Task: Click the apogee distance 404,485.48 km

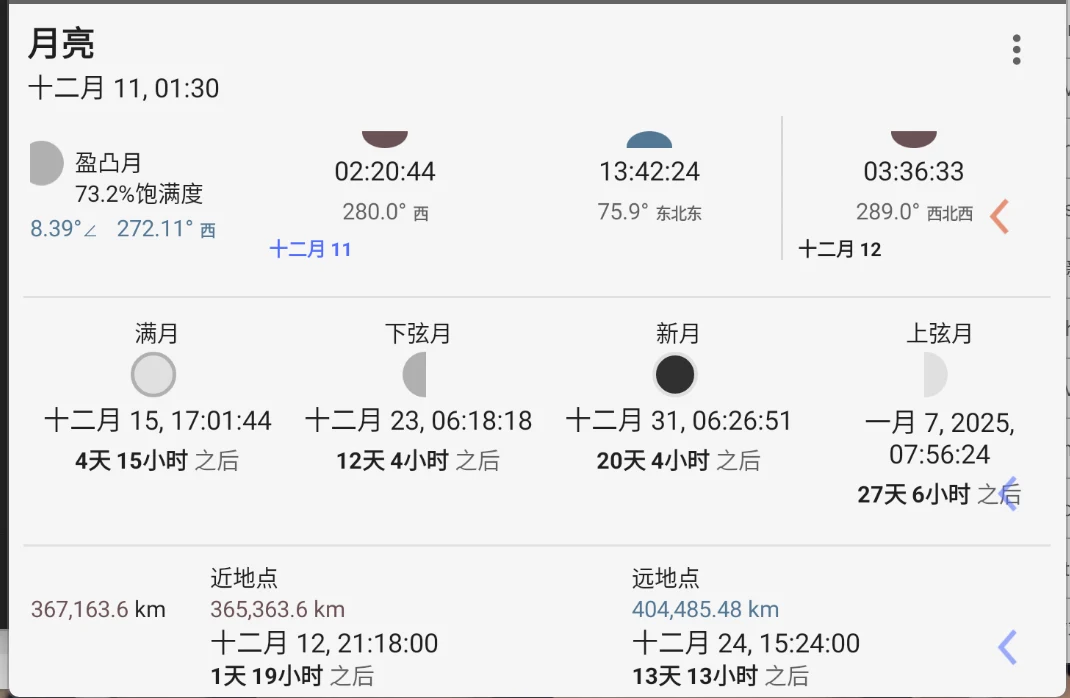Action: [705, 609]
